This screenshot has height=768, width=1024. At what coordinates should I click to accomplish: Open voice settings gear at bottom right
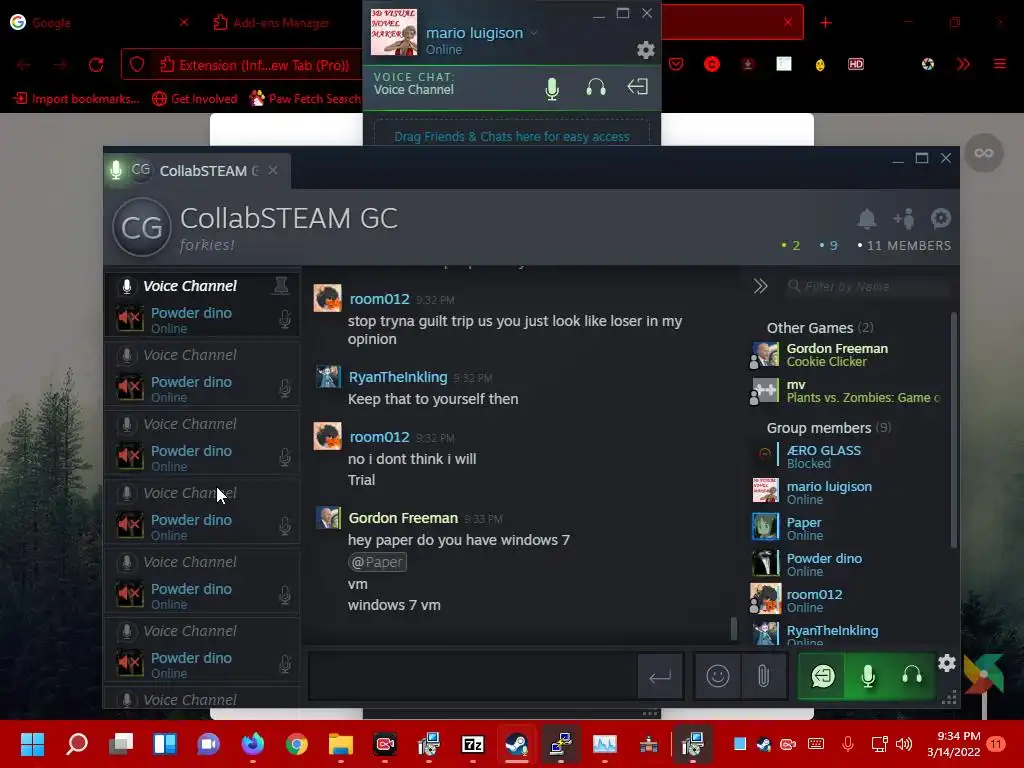946,664
